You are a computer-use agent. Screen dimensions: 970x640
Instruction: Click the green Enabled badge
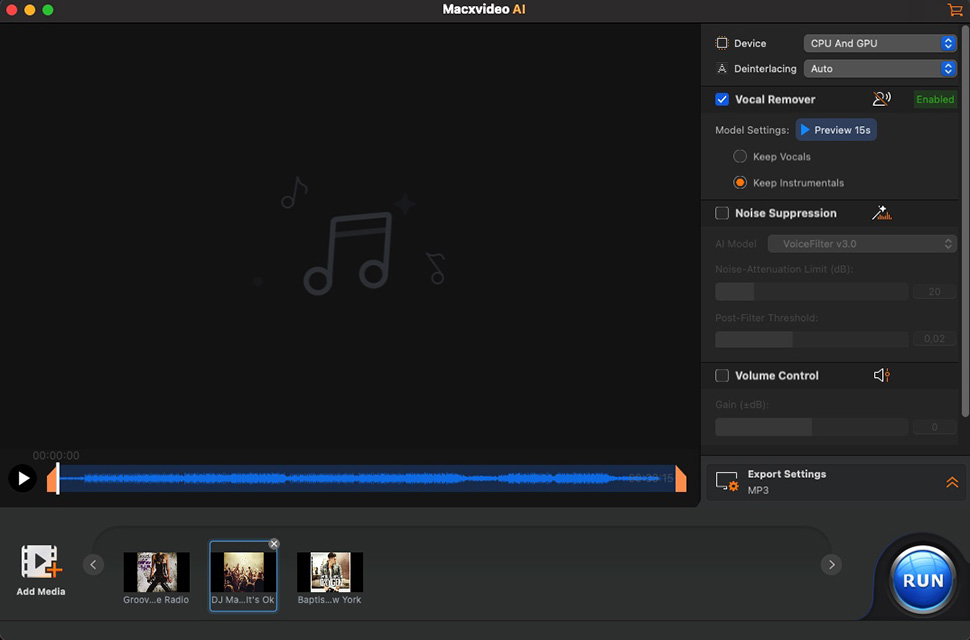(935, 99)
